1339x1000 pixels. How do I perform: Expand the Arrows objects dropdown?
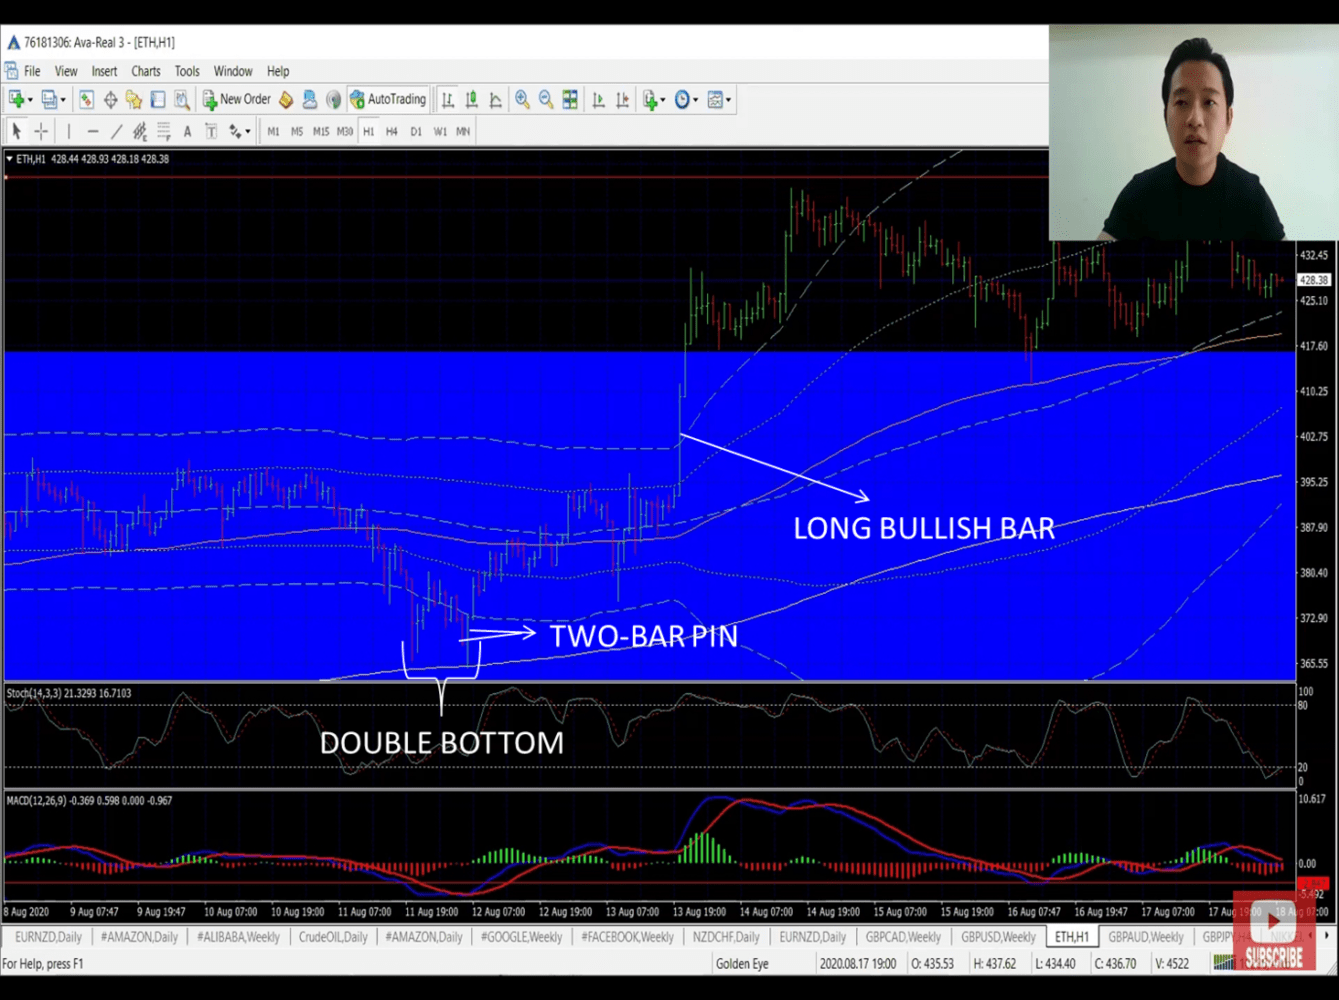tap(247, 131)
